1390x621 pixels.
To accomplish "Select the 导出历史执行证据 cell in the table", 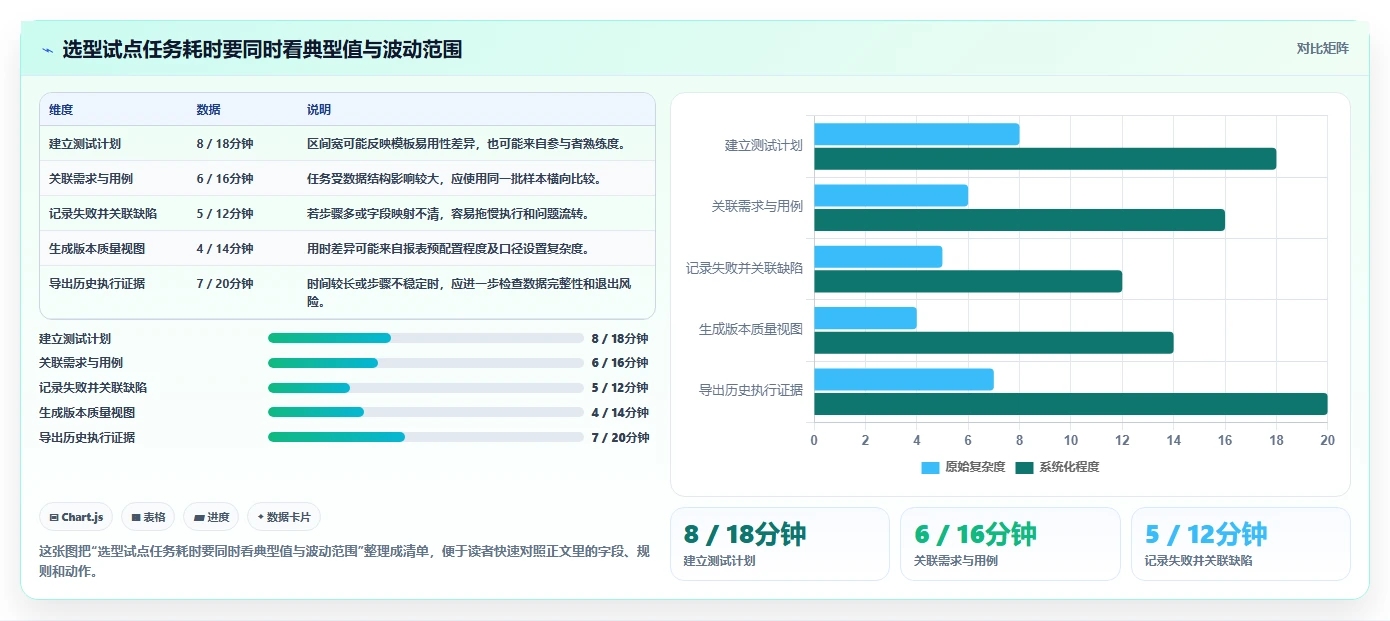I will (x=97, y=284).
